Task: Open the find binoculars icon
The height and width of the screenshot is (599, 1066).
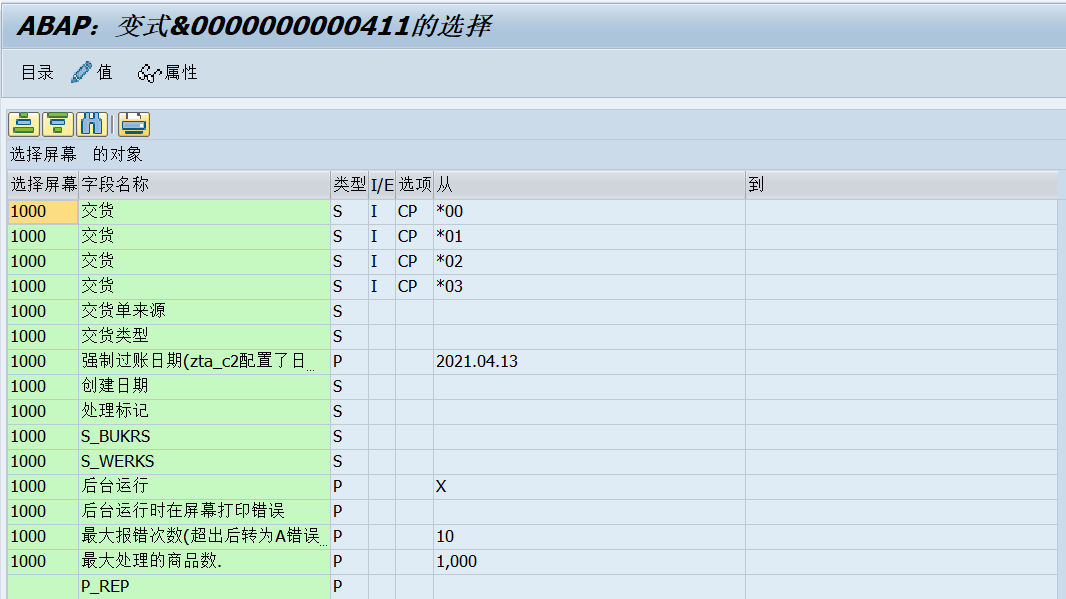Action: click(92, 124)
